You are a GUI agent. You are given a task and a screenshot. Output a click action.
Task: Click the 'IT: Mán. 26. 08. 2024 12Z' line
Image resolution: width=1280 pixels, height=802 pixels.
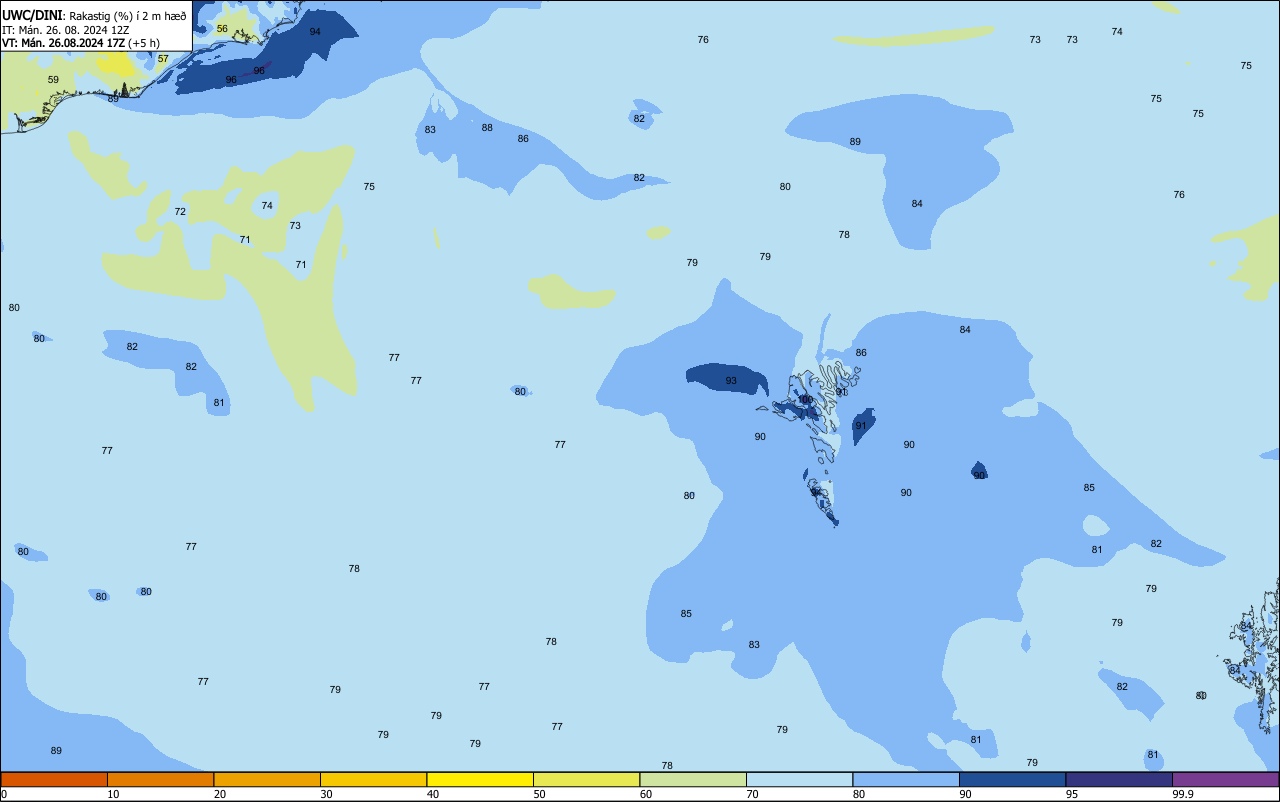pyautogui.click(x=67, y=29)
